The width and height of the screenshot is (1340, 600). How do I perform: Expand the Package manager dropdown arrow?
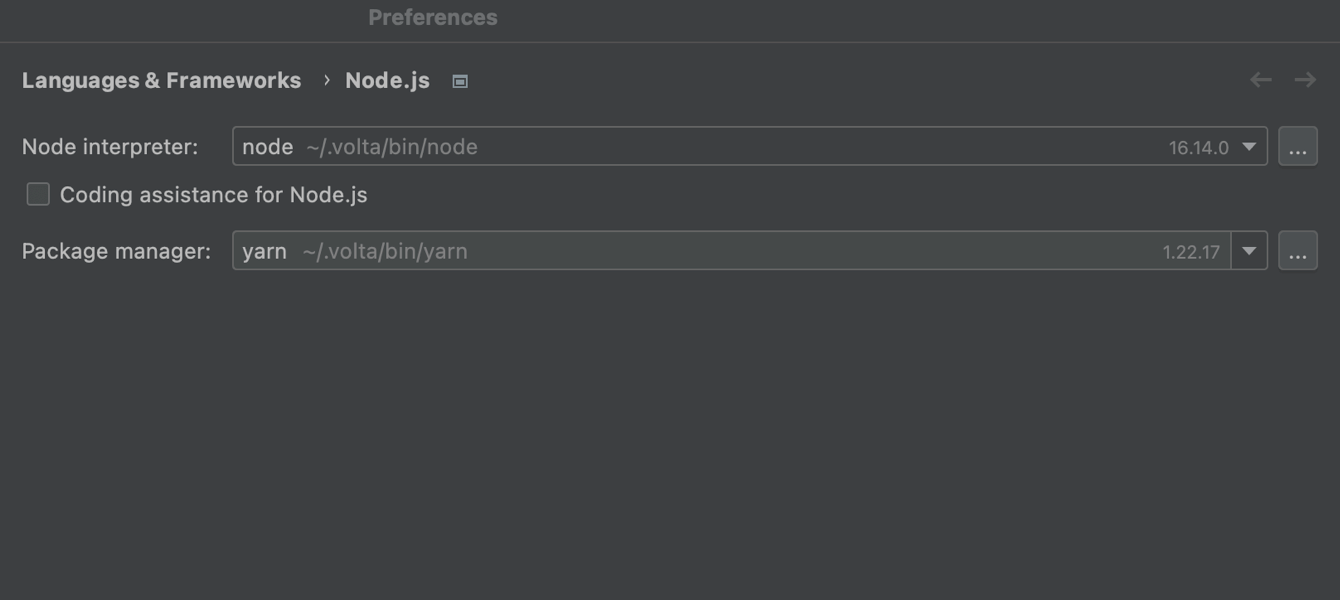pos(1249,251)
